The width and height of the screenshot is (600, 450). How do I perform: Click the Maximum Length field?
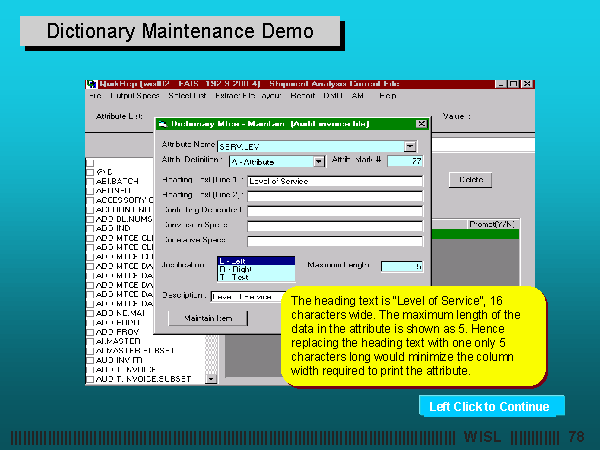pos(402,266)
